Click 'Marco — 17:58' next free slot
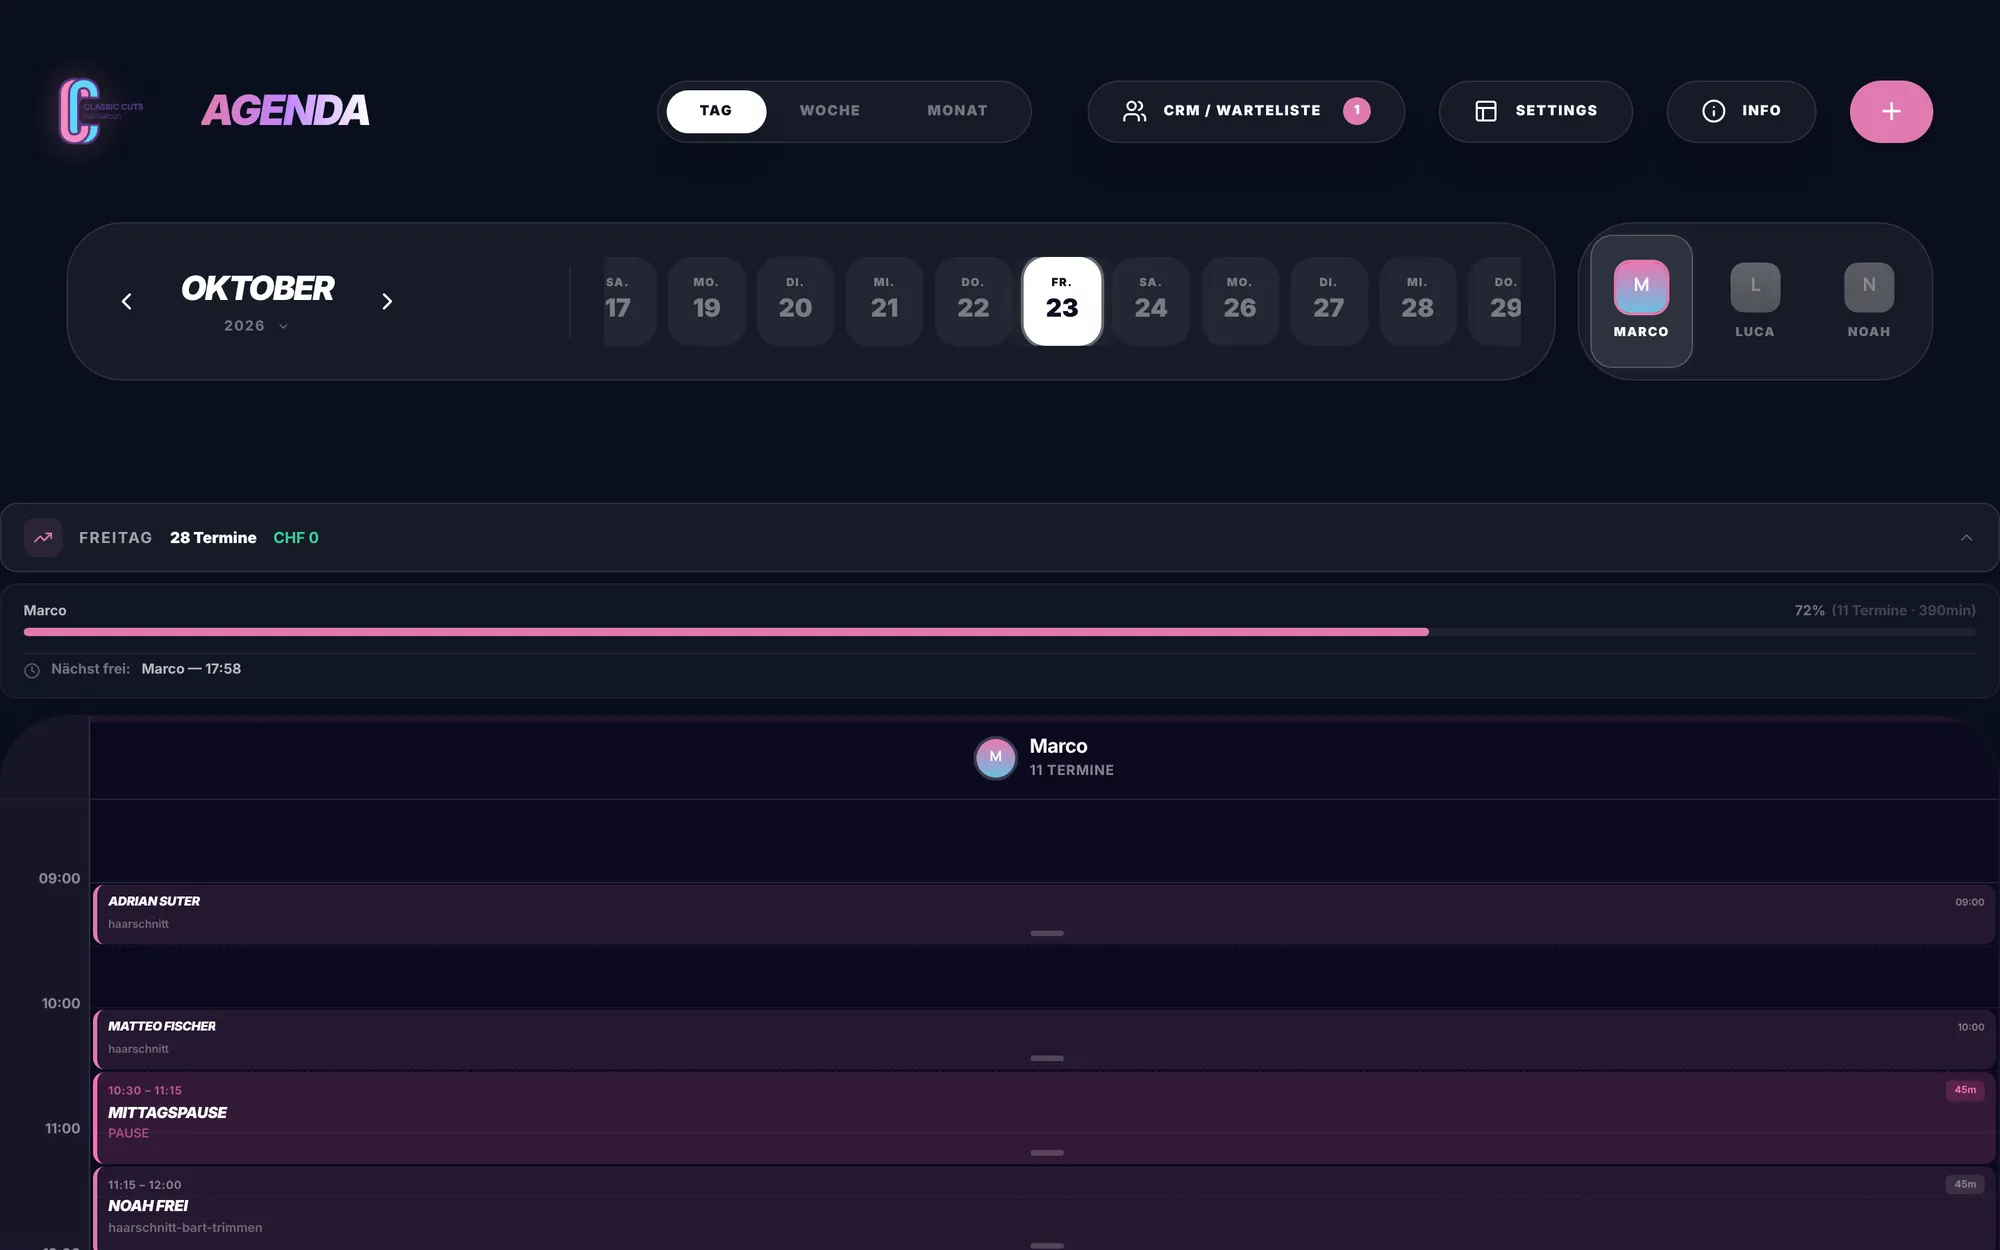The width and height of the screenshot is (2000, 1250). pos(191,669)
